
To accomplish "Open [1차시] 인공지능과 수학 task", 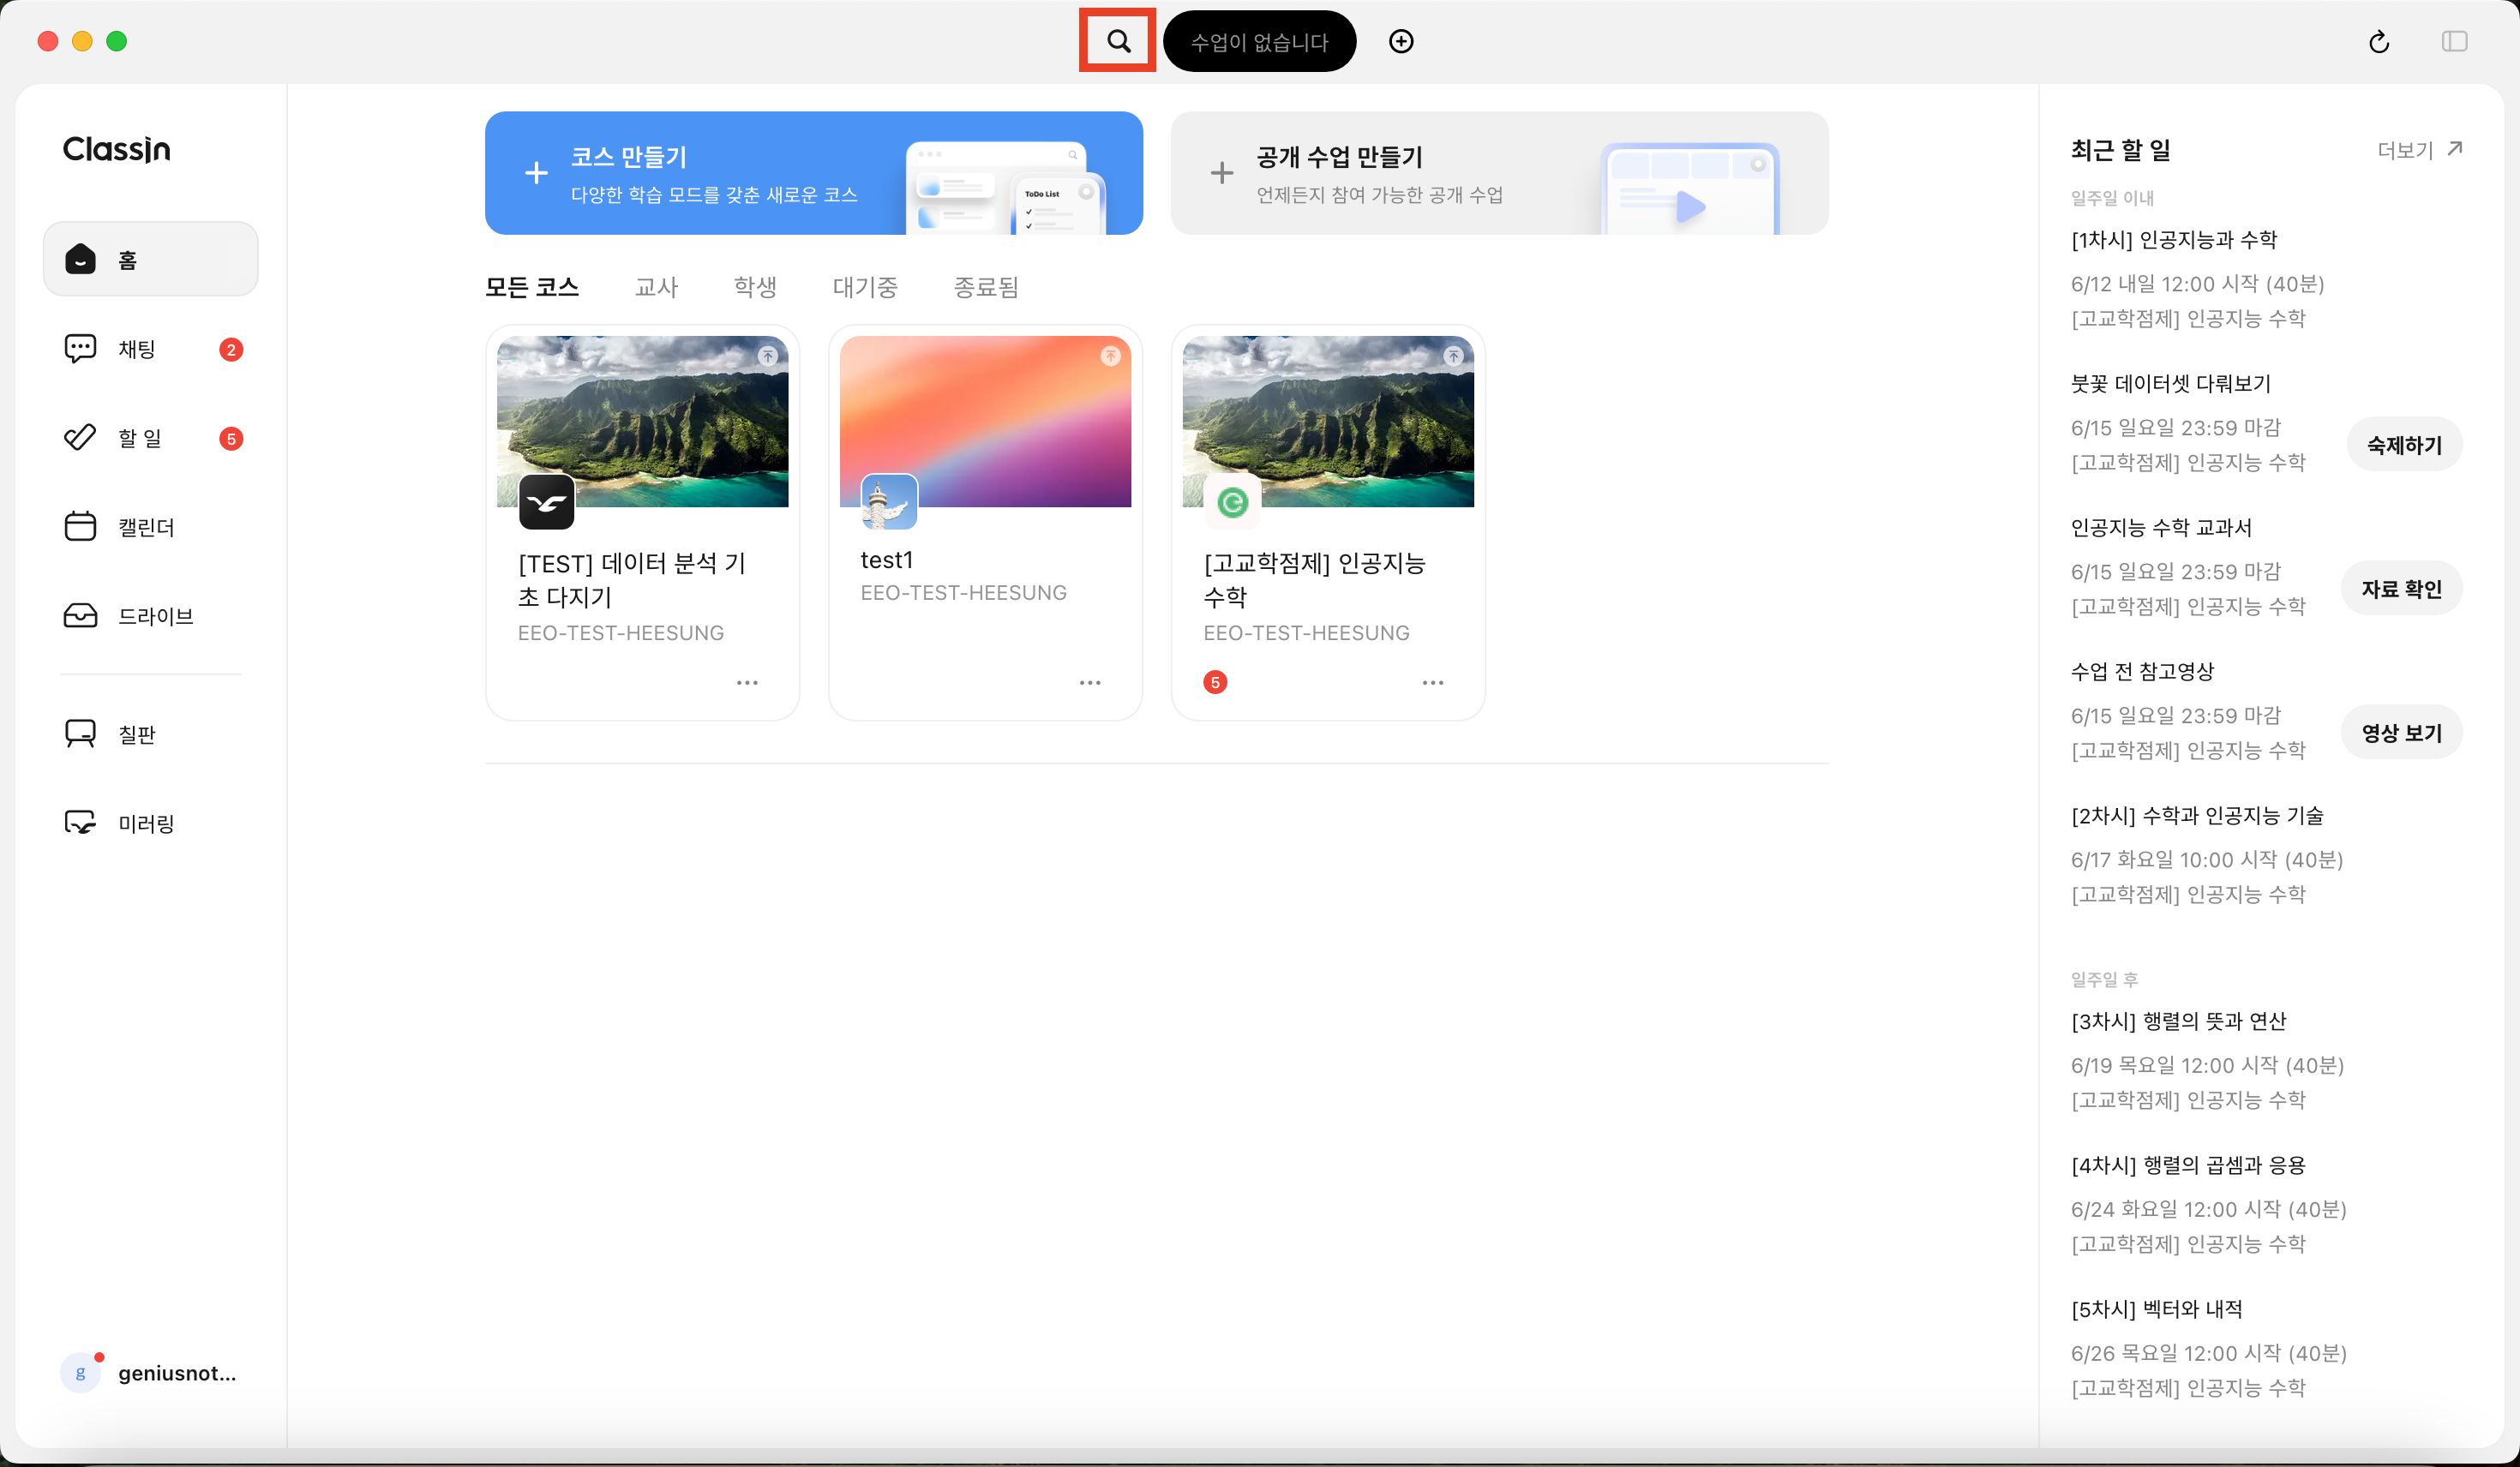I will [2173, 239].
